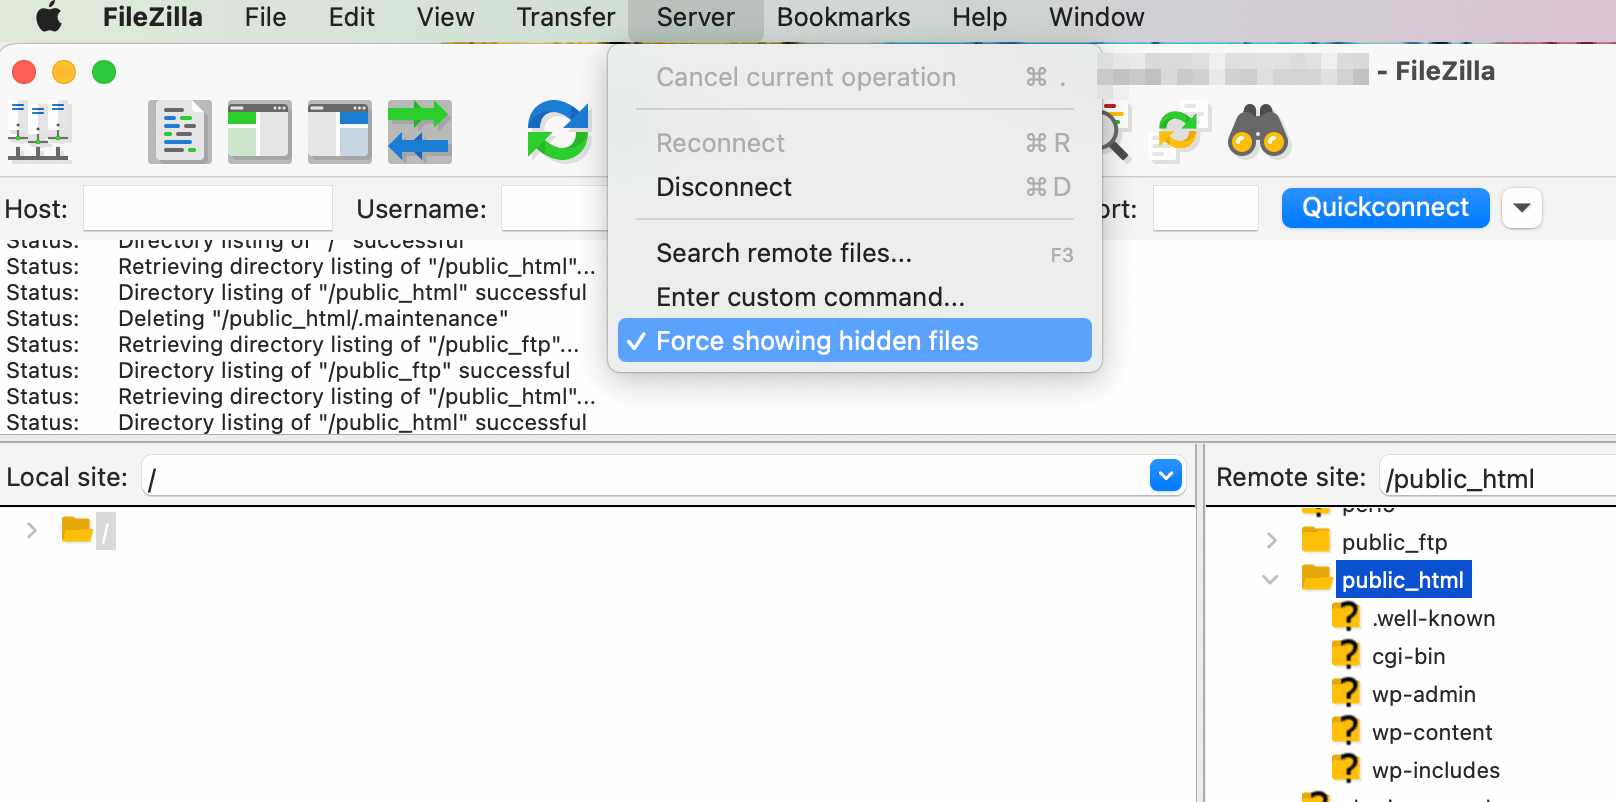Image resolution: width=1616 pixels, height=802 pixels.
Task: Click the magnifier file search icon
Action: point(1115,131)
